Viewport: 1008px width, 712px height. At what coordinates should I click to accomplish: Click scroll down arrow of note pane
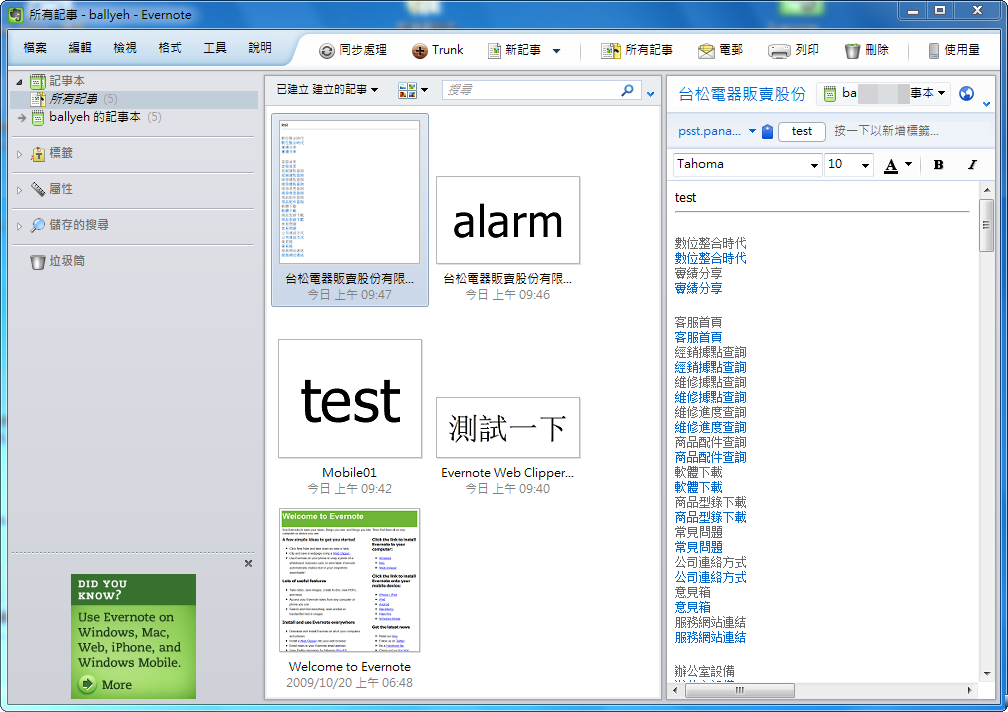(987, 673)
